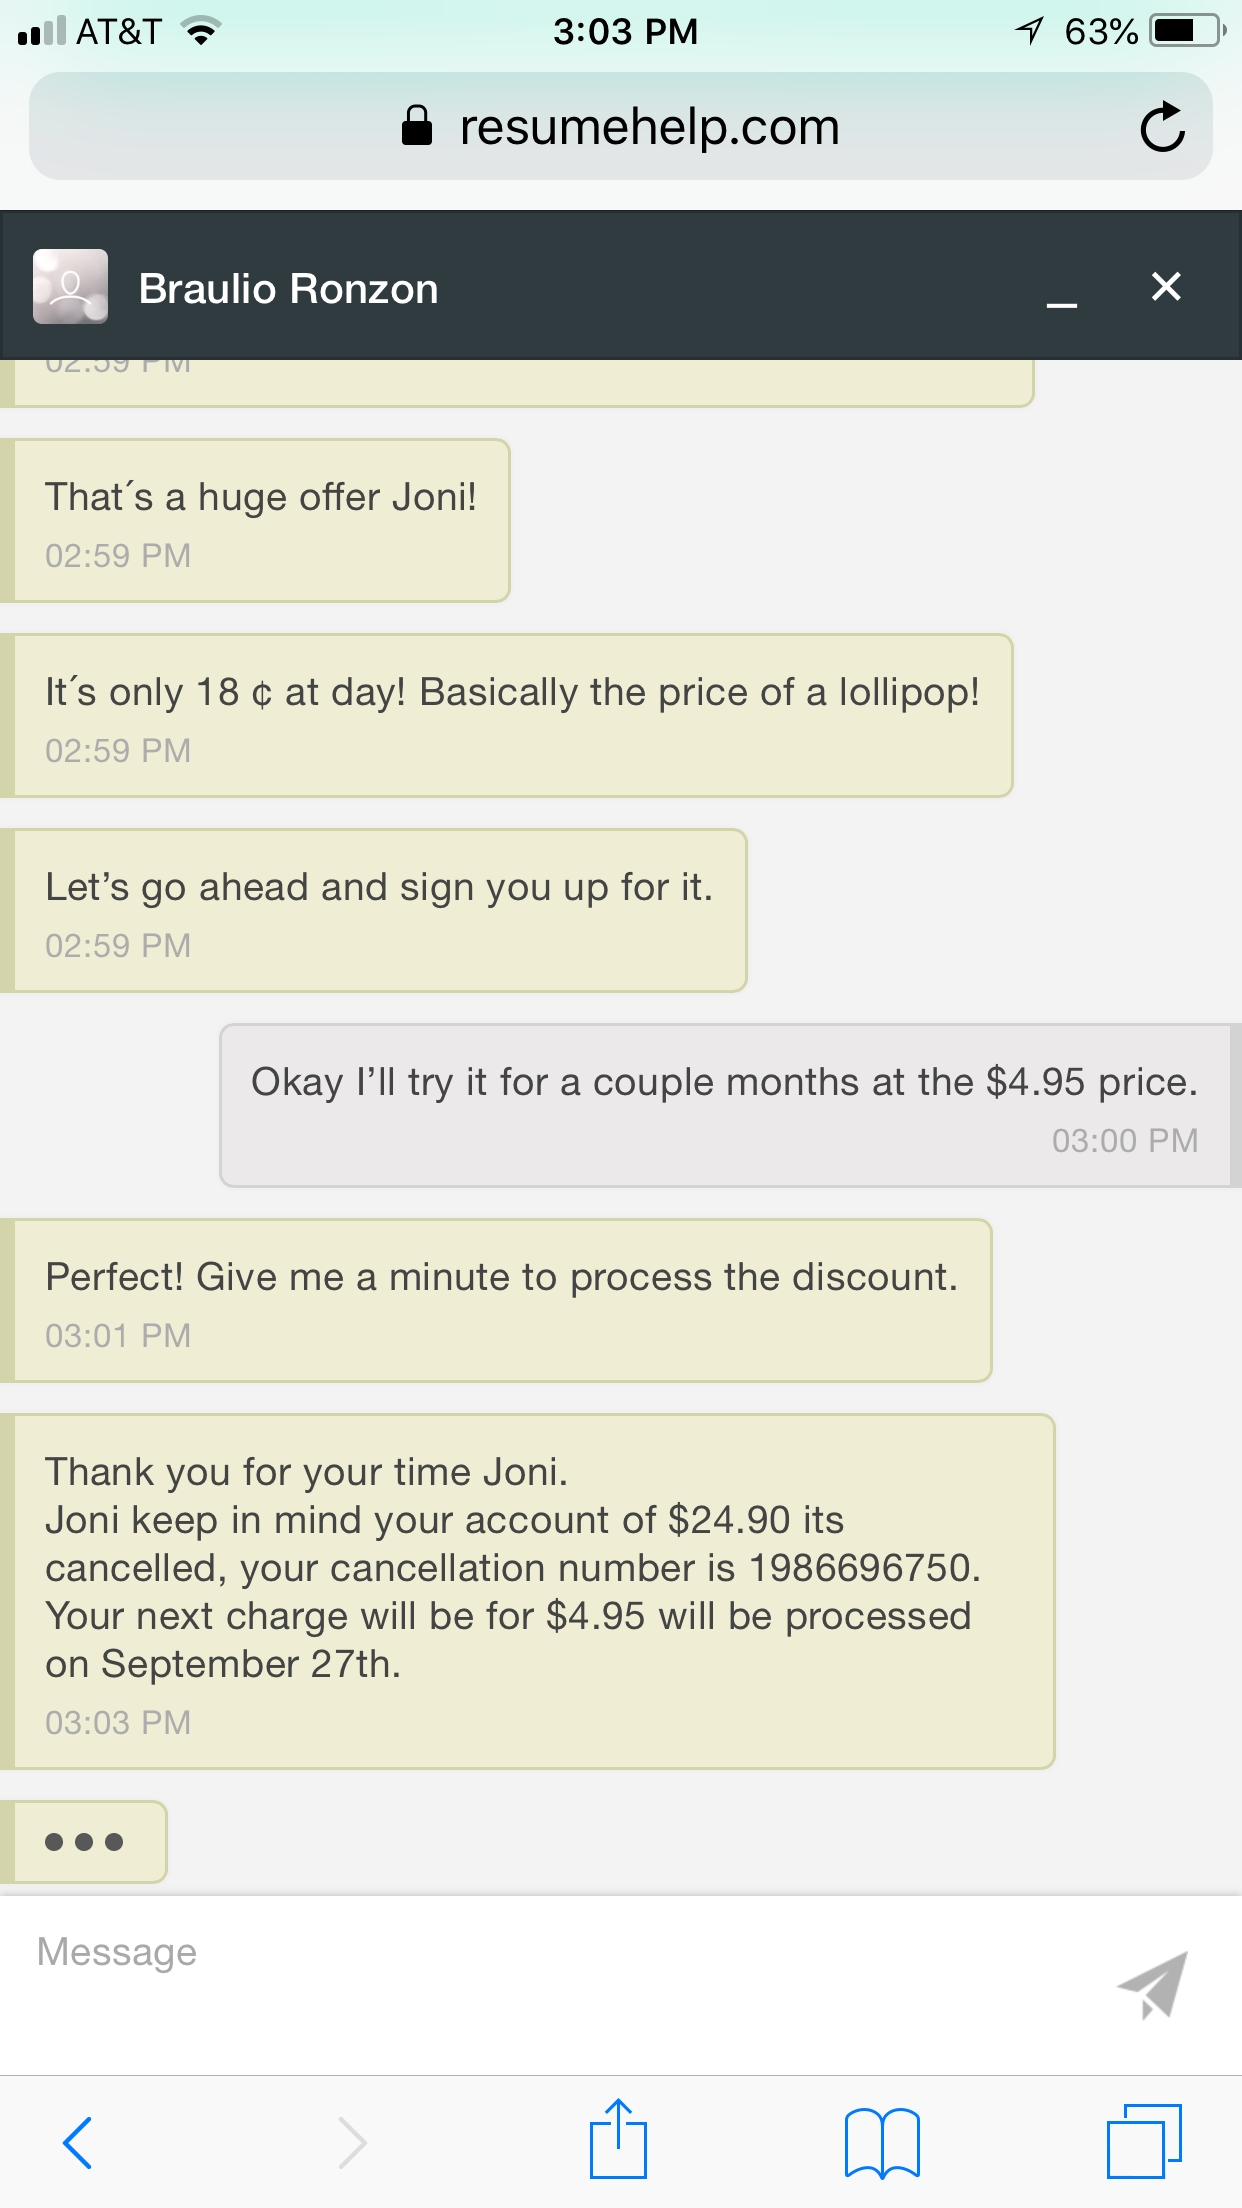The height and width of the screenshot is (2208, 1242).
Task: Tap the Safari back arrow
Action: (78, 2142)
